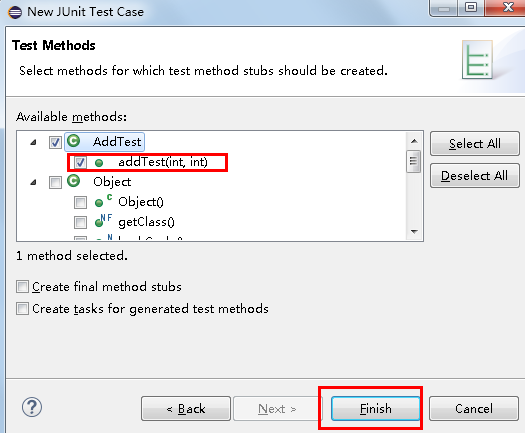Check the Object class checkbox

pos(55,183)
